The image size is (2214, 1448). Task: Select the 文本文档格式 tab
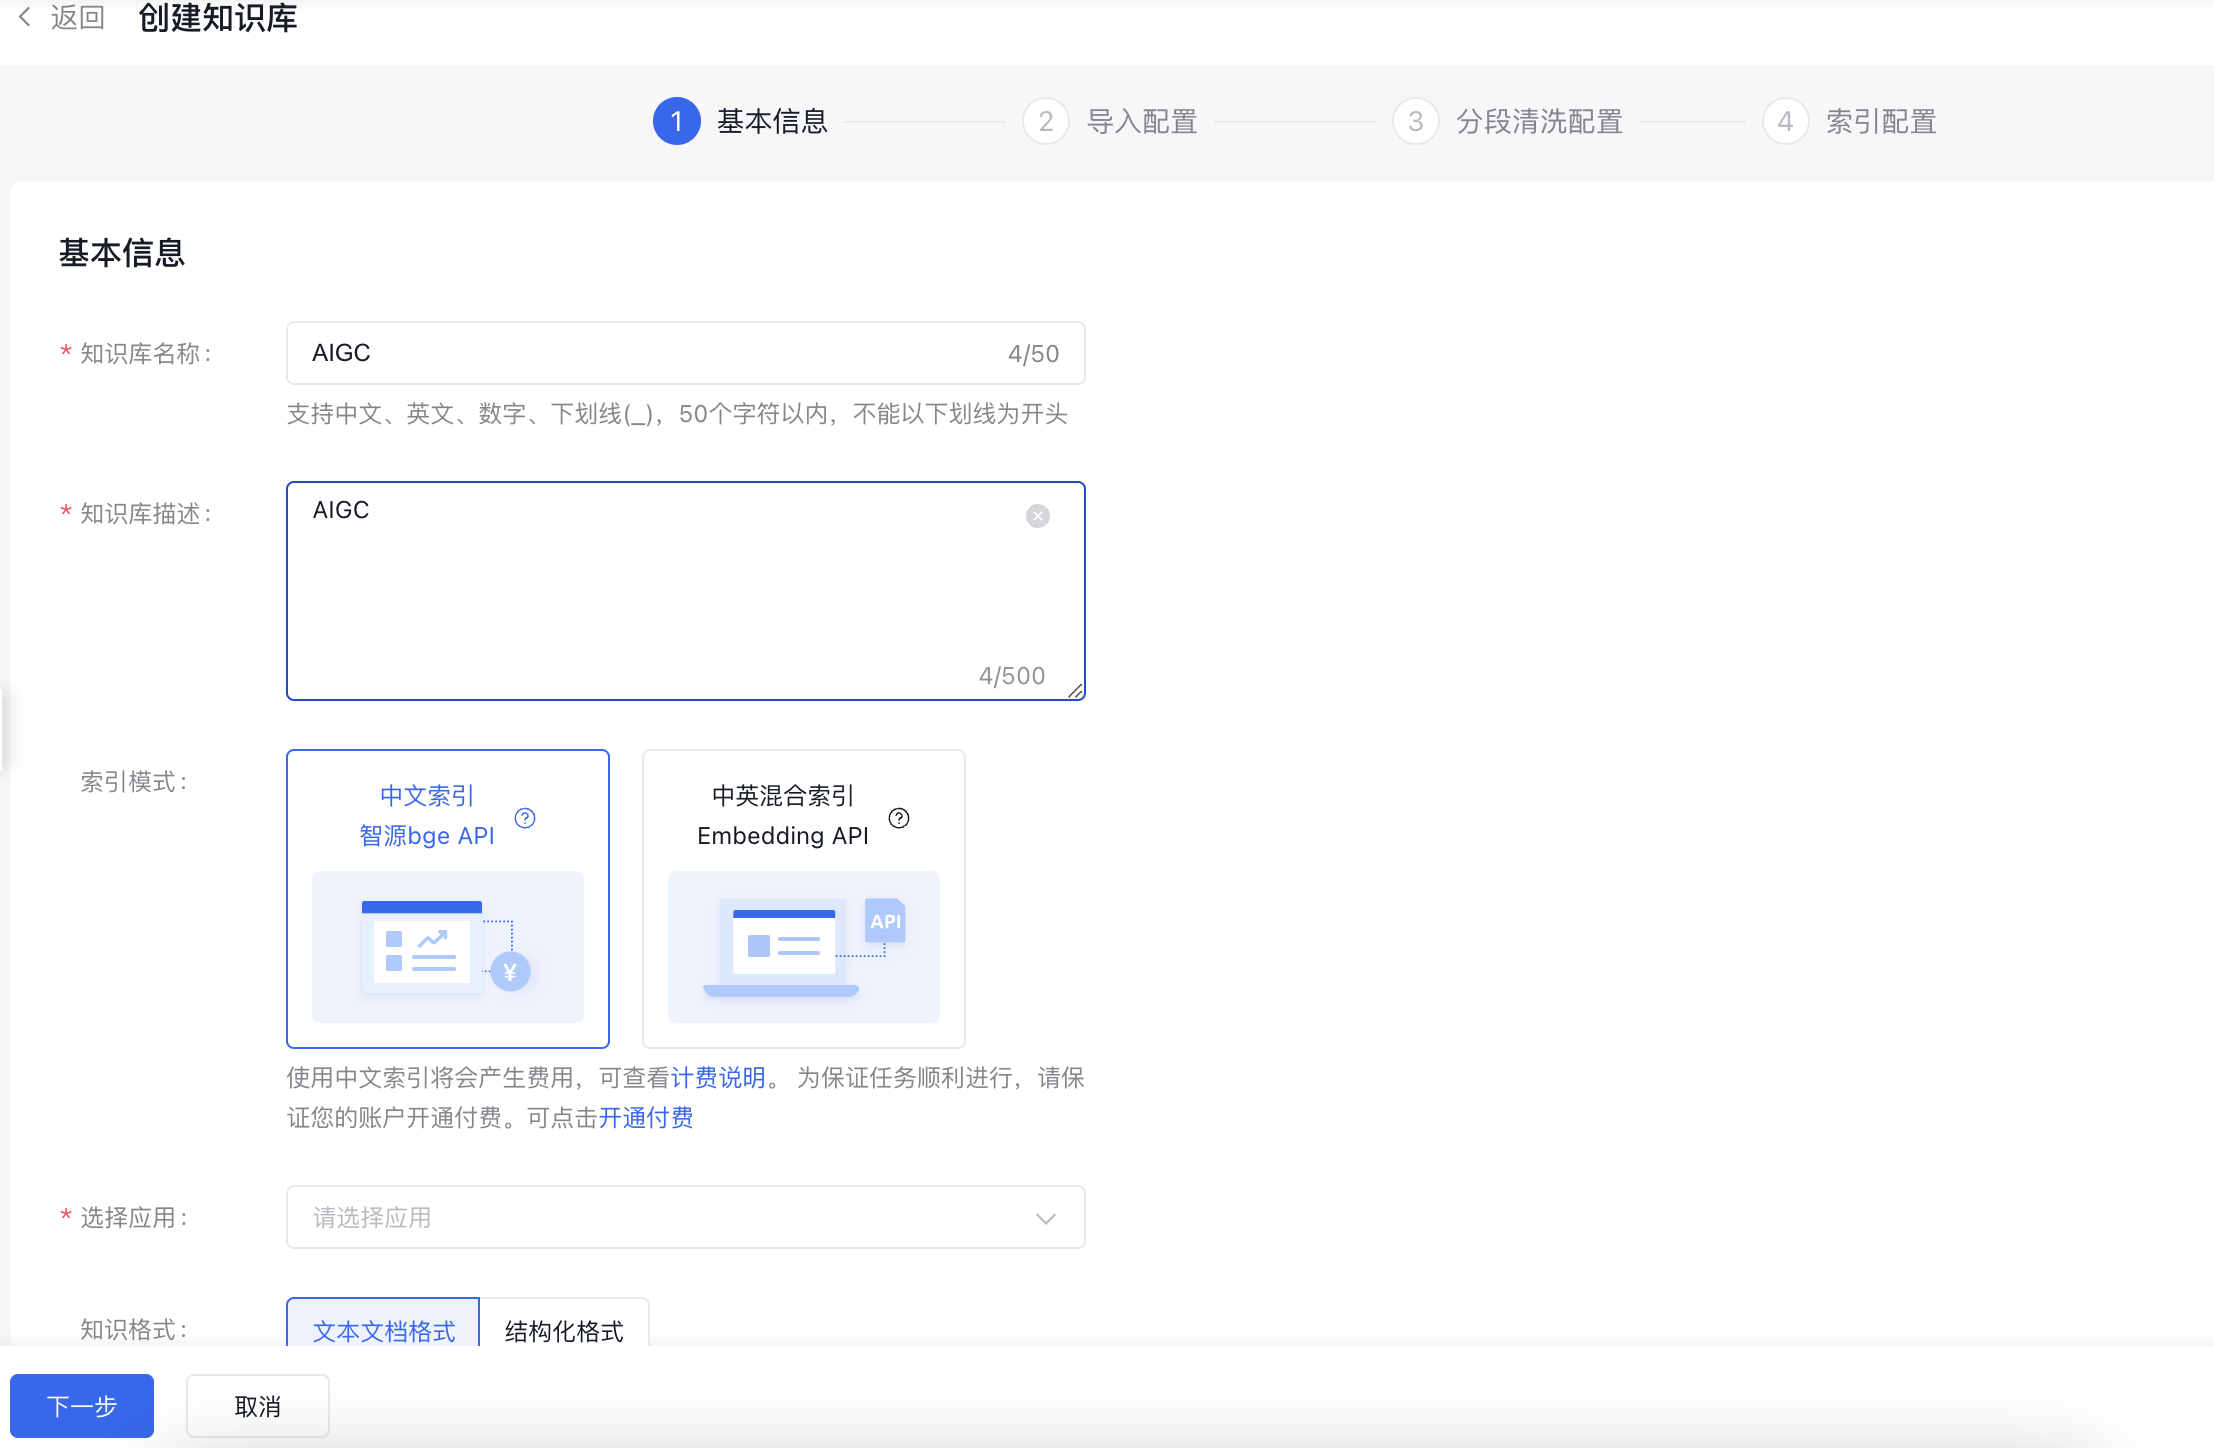384,1330
